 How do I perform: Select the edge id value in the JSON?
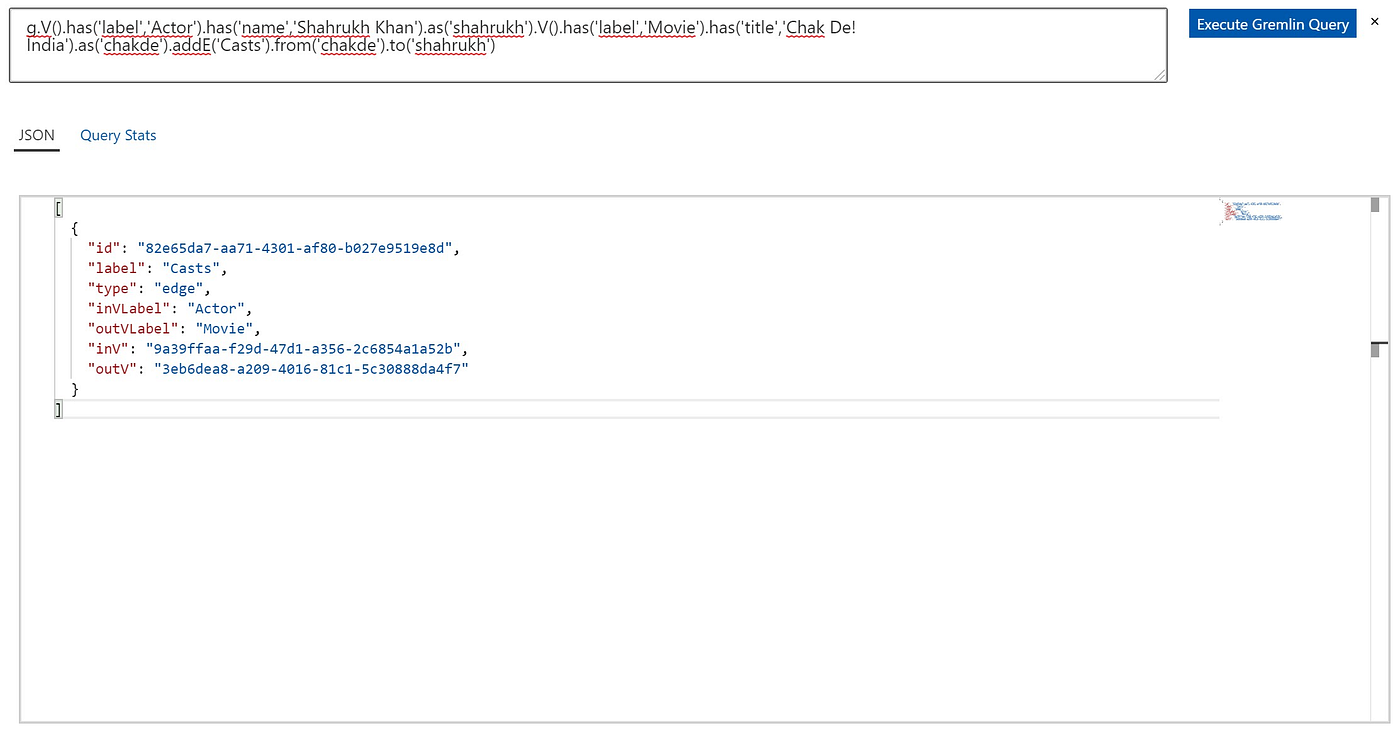(297, 247)
